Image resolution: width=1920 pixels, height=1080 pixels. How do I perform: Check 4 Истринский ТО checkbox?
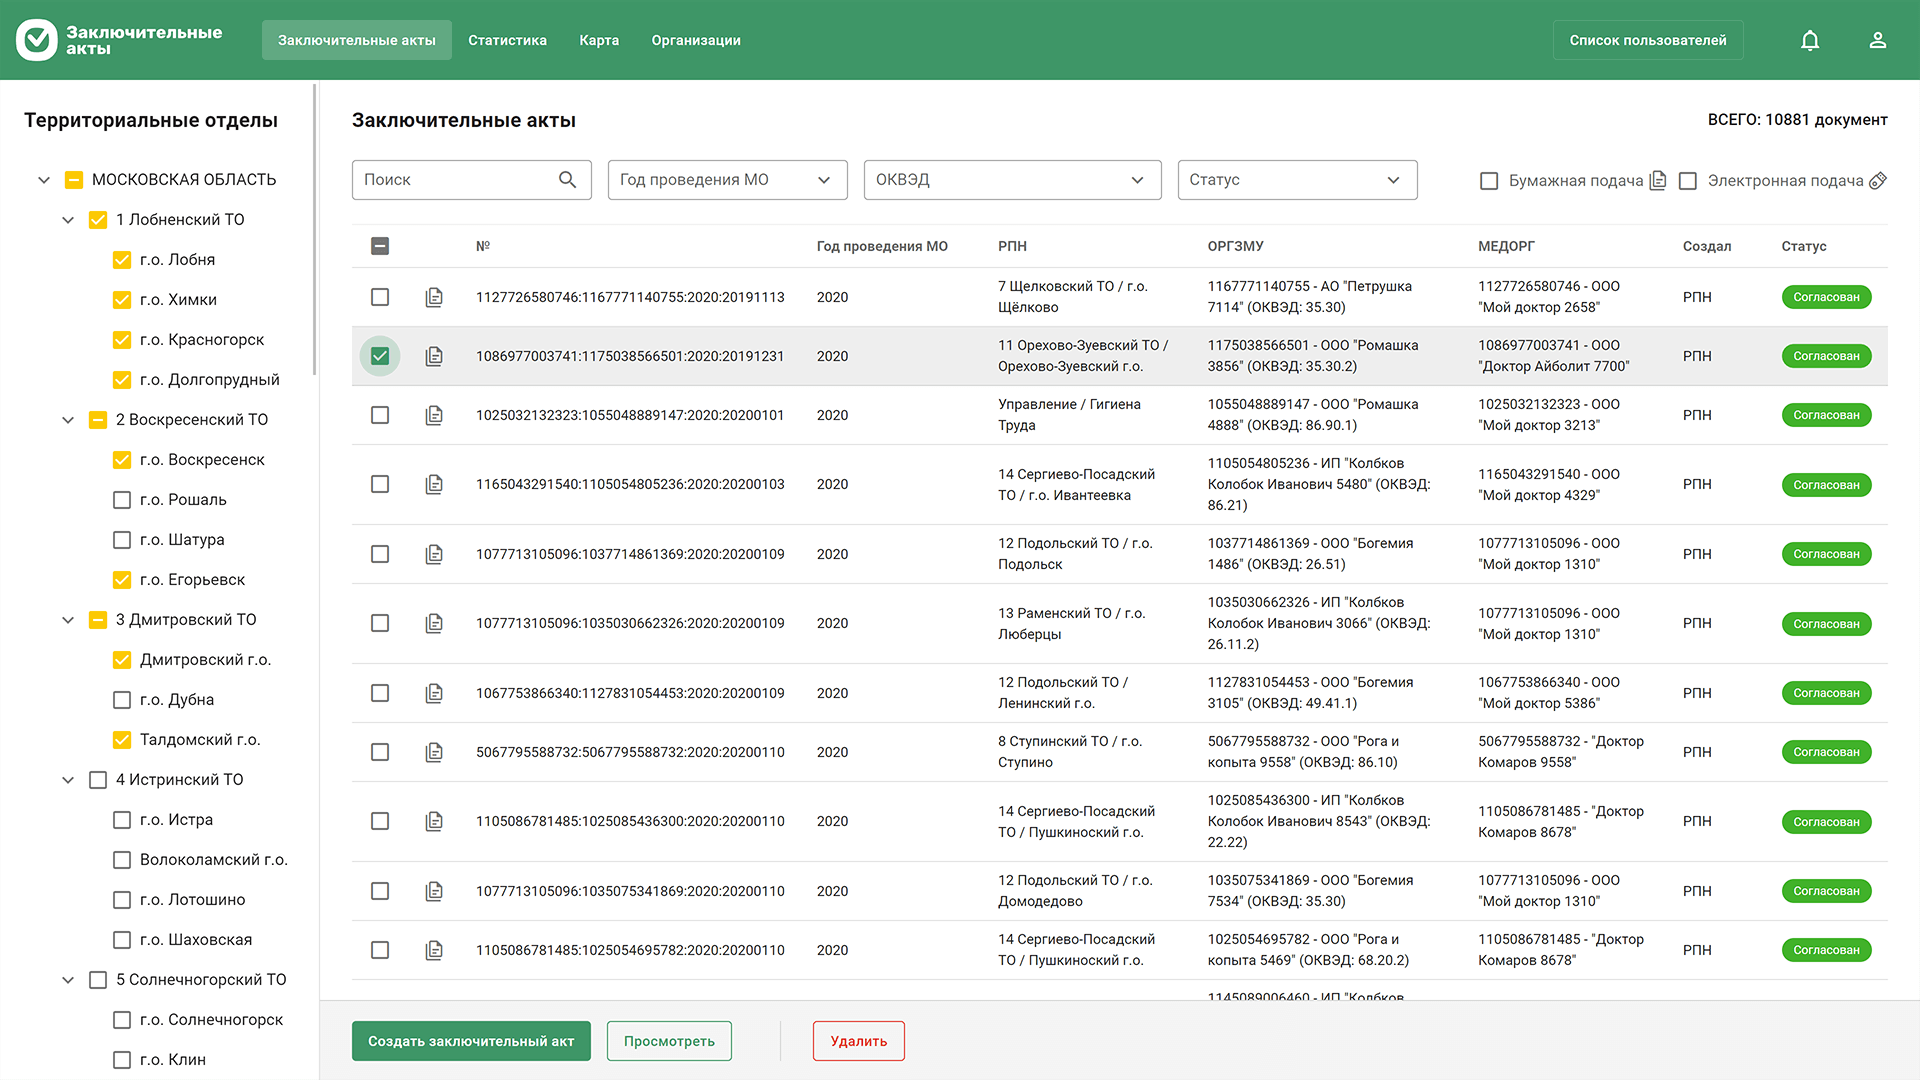pos(98,780)
